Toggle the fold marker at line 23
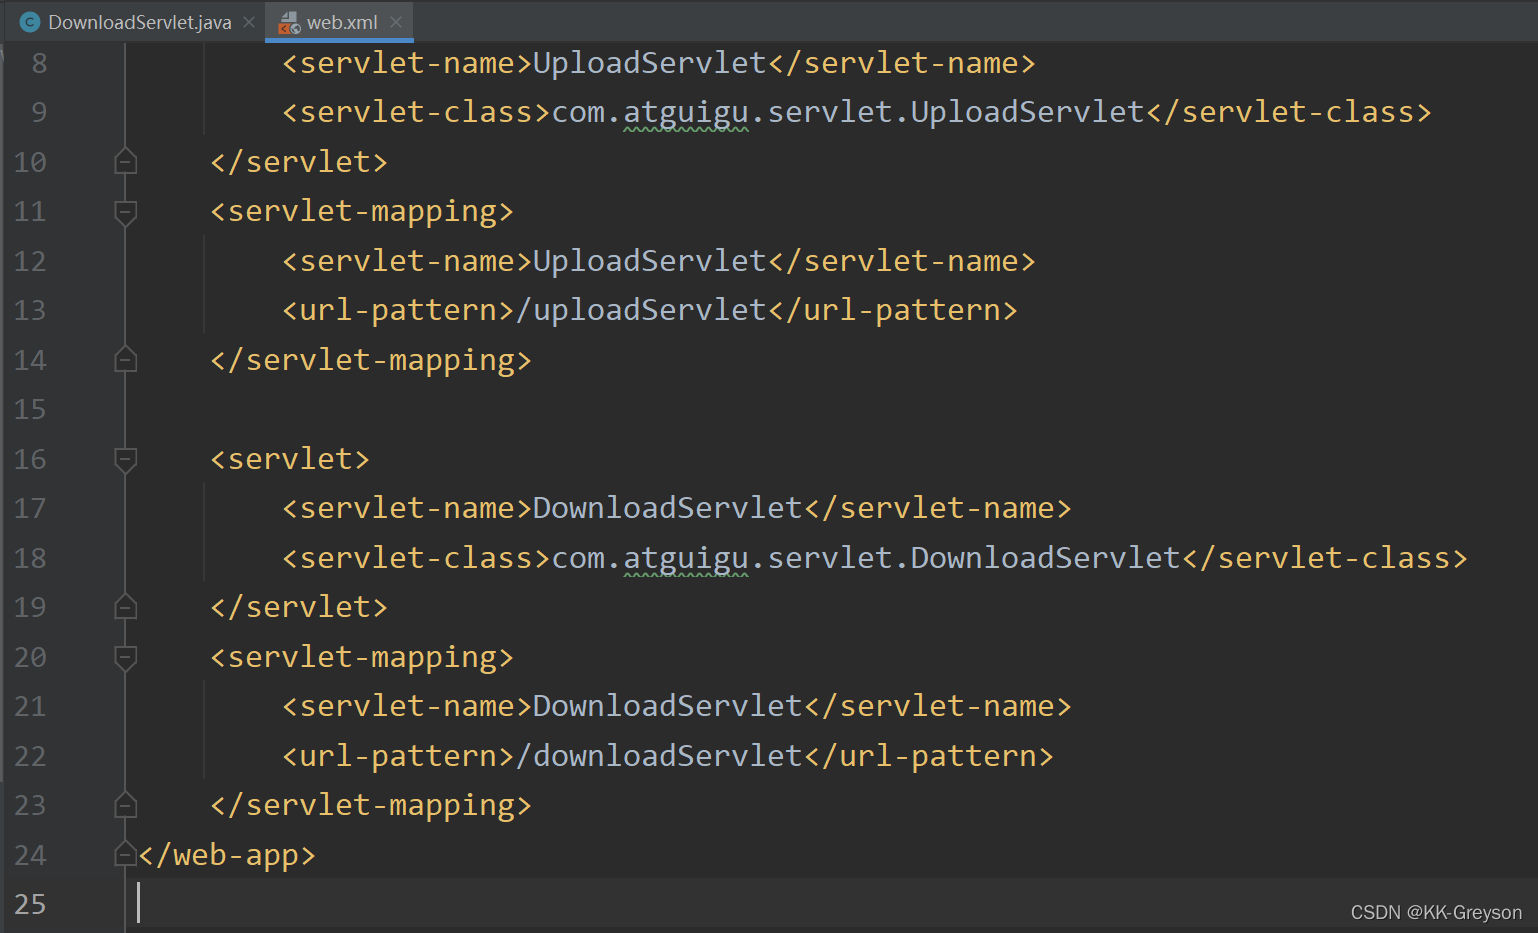 (125, 805)
